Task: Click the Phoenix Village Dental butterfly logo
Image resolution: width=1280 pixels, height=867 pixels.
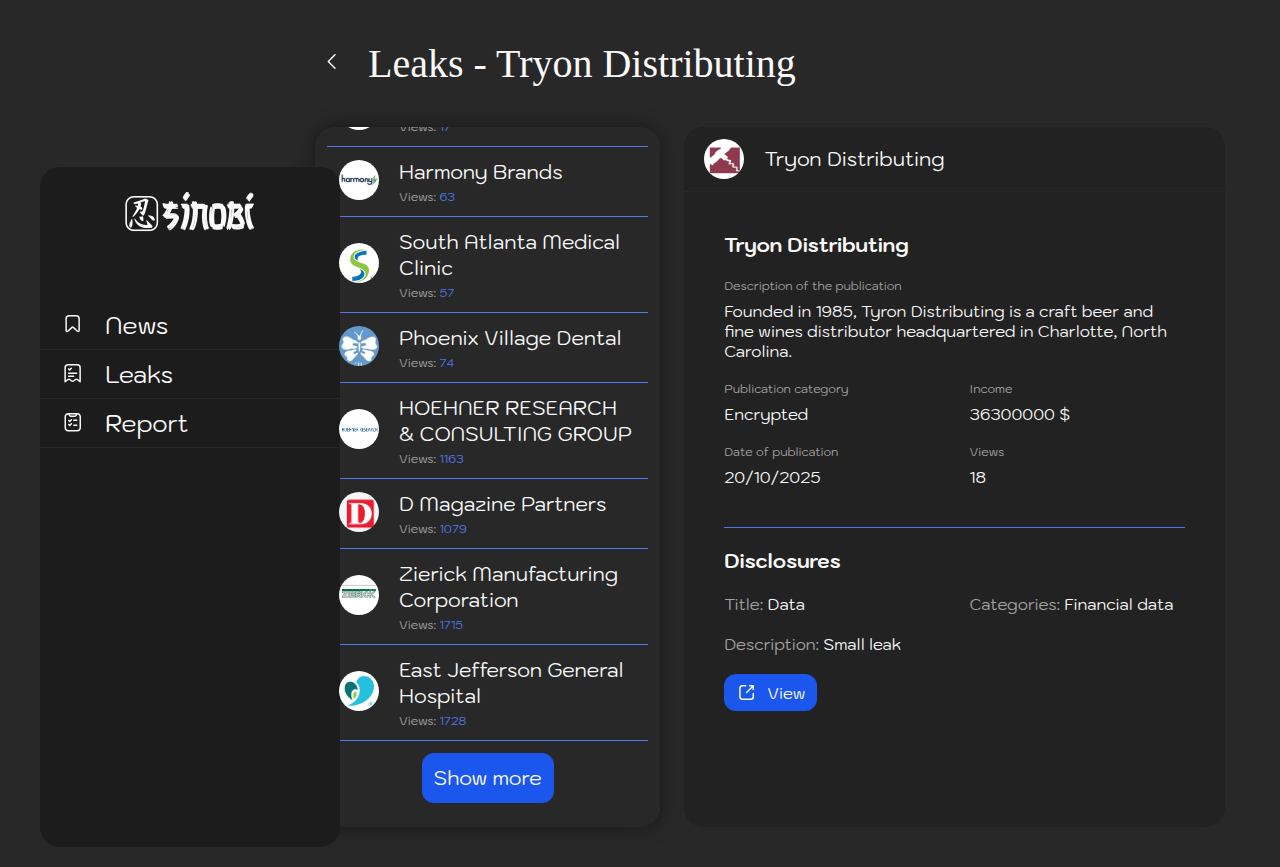Action: (x=359, y=346)
